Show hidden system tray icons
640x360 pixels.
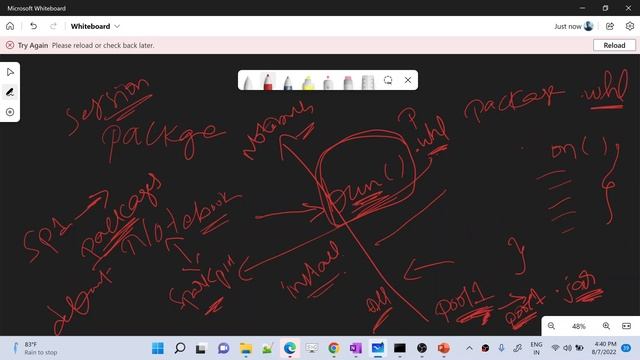pyautogui.click(x=469, y=348)
